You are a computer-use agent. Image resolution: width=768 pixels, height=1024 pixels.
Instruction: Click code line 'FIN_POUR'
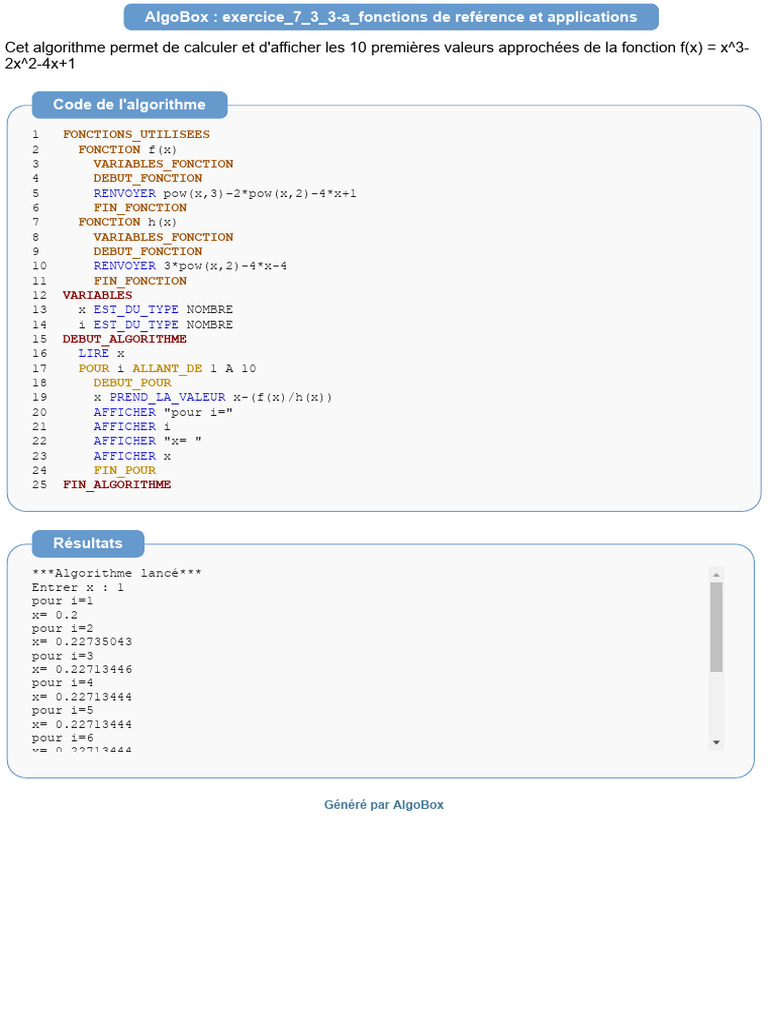click(x=125, y=470)
